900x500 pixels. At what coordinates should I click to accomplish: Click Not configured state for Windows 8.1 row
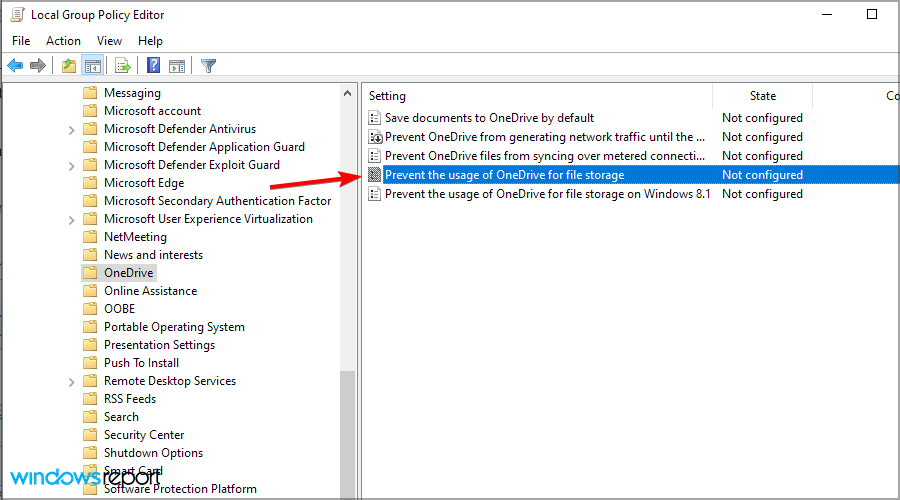pyautogui.click(x=762, y=194)
